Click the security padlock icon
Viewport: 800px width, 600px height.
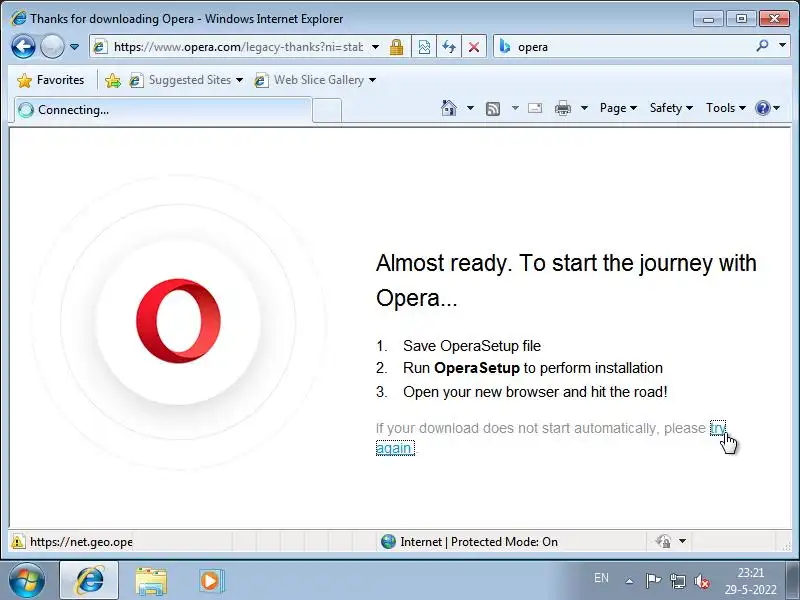396,47
